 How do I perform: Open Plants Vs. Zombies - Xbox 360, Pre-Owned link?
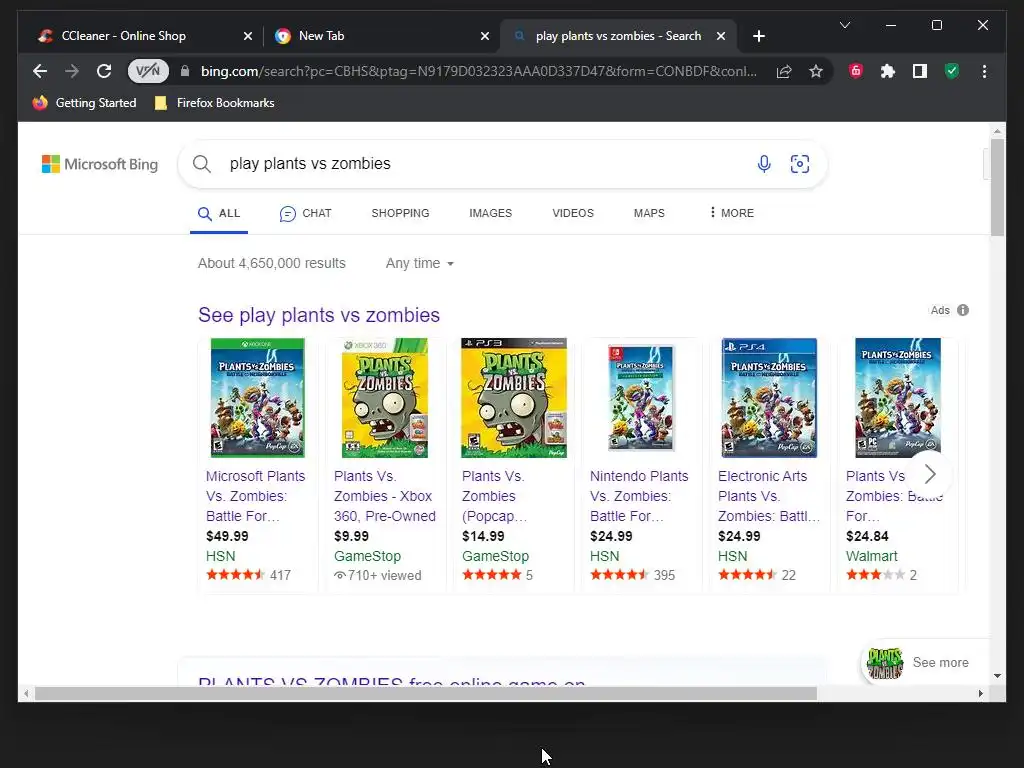point(385,496)
